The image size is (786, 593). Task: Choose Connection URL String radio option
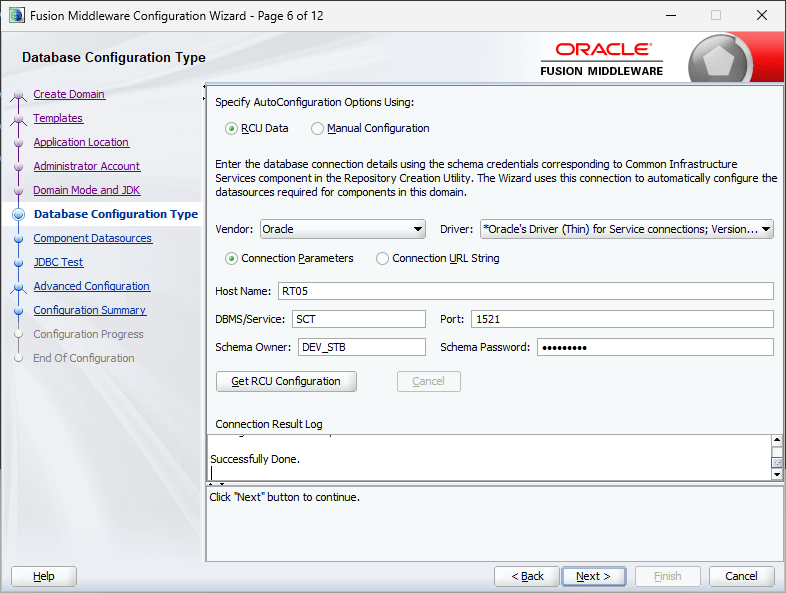[382, 259]
